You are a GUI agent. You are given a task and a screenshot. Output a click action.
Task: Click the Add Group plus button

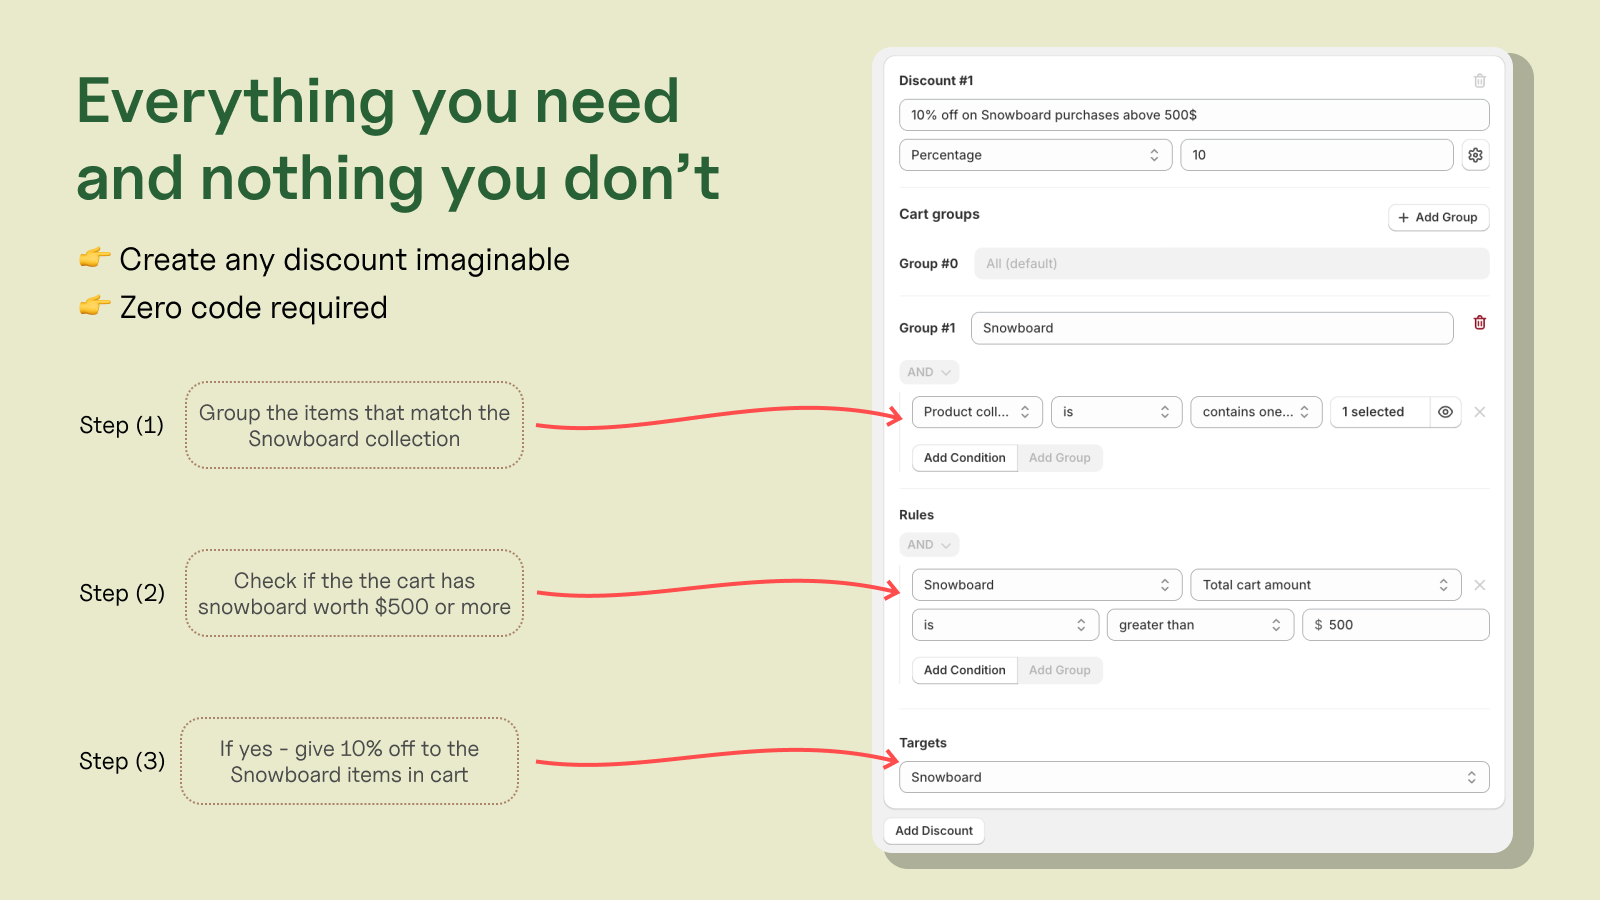click(x=1438, y=217)
